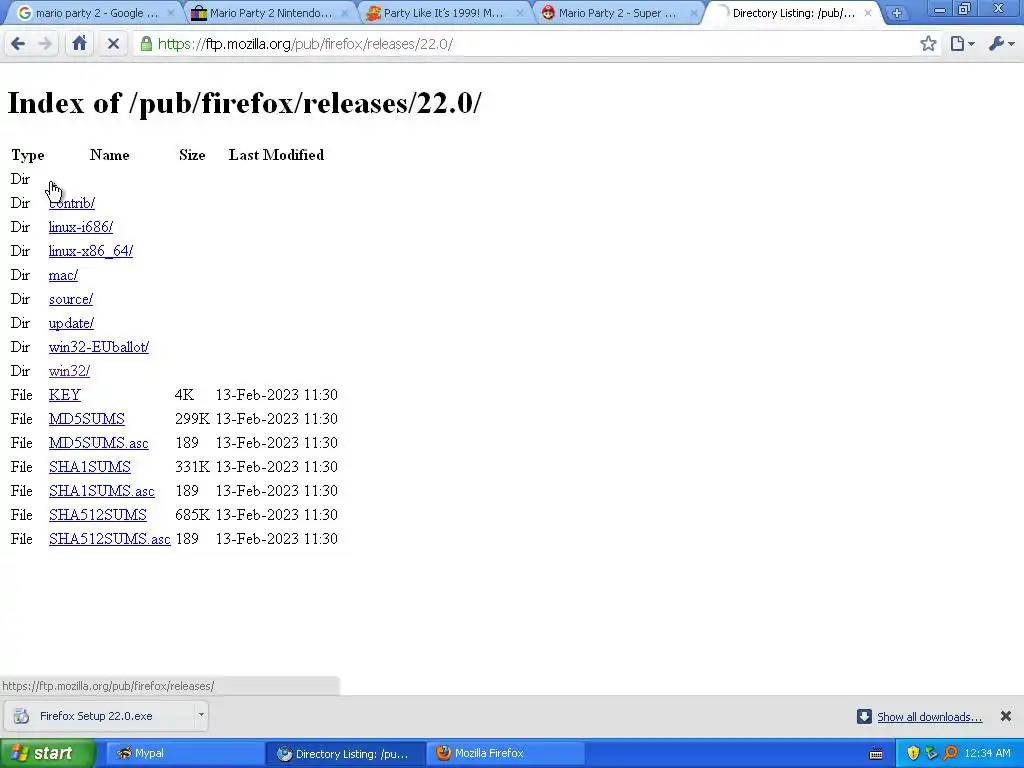Open the mac/ directory
This screenshot has height=768, width=1024.
pyautogui.click(x=63, y=276)
